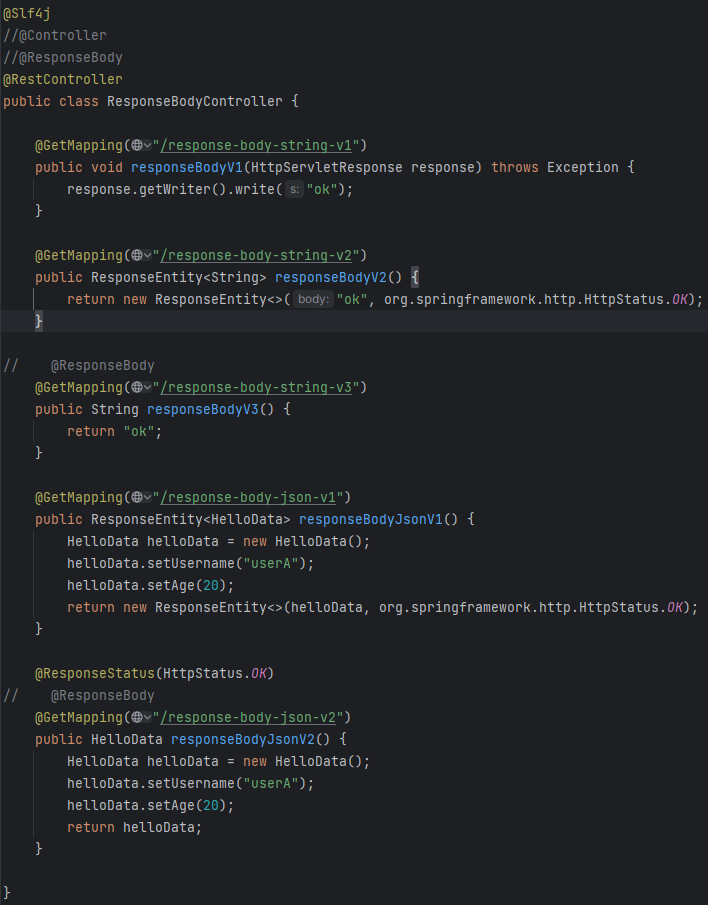
Task: Click highlighted closing brace of responseBodyV2
Action: pyautogui.click(x=39, y=321)
